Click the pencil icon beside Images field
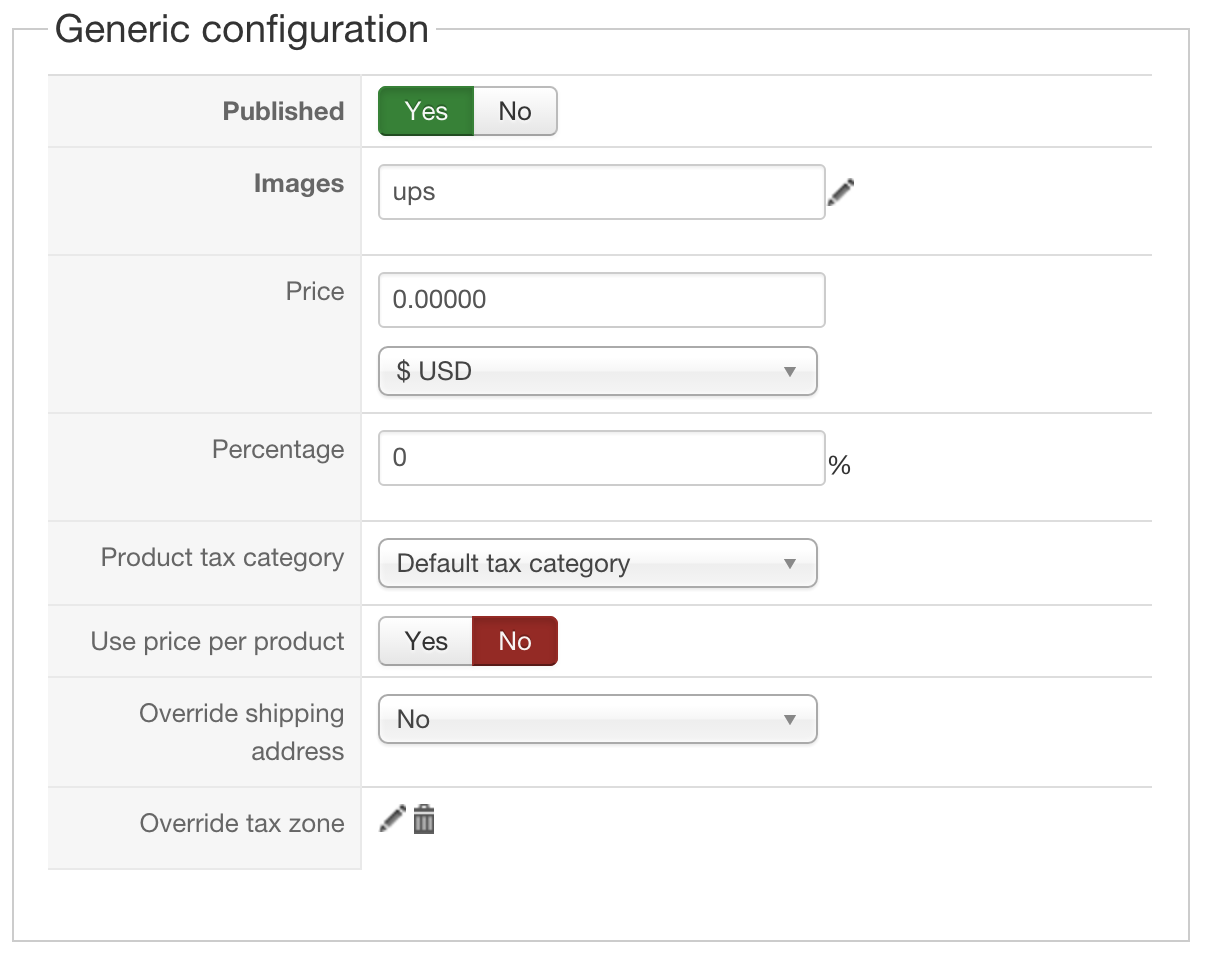This screenshot has height=954, width=1218. tap(841, 192)
